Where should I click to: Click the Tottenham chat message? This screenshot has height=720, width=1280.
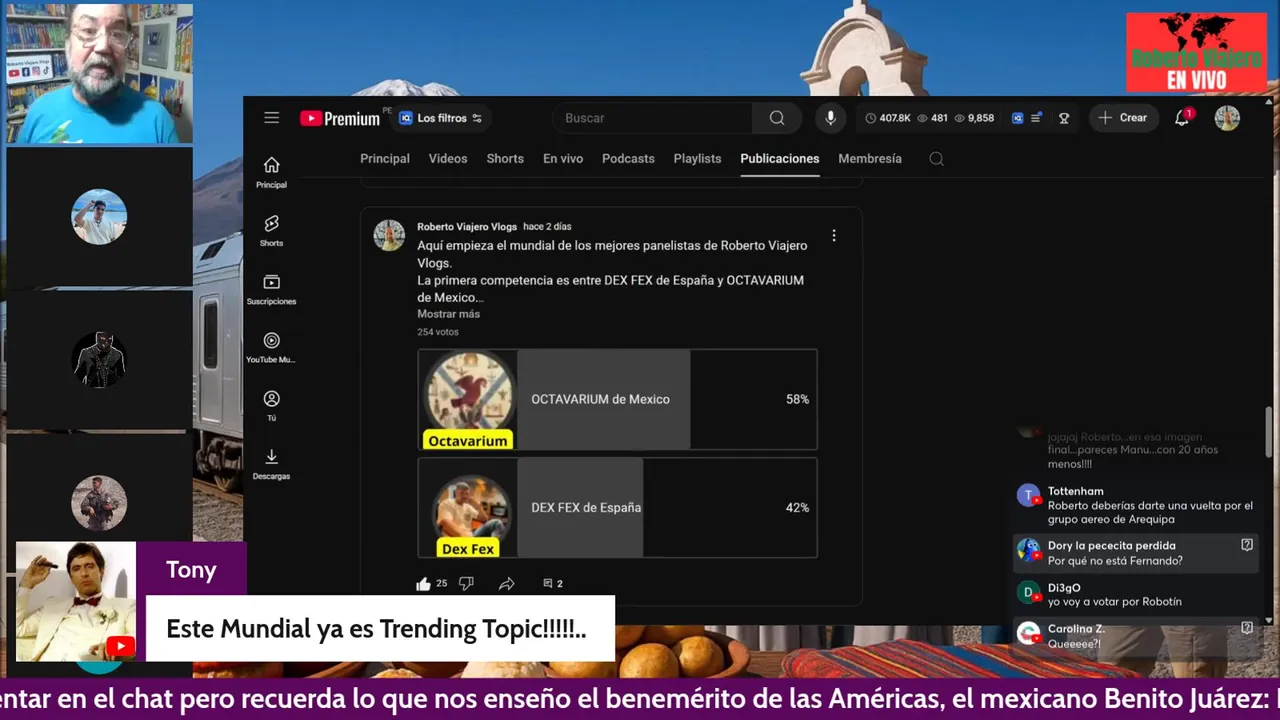pyautogui.click(x=1135, y=505)
